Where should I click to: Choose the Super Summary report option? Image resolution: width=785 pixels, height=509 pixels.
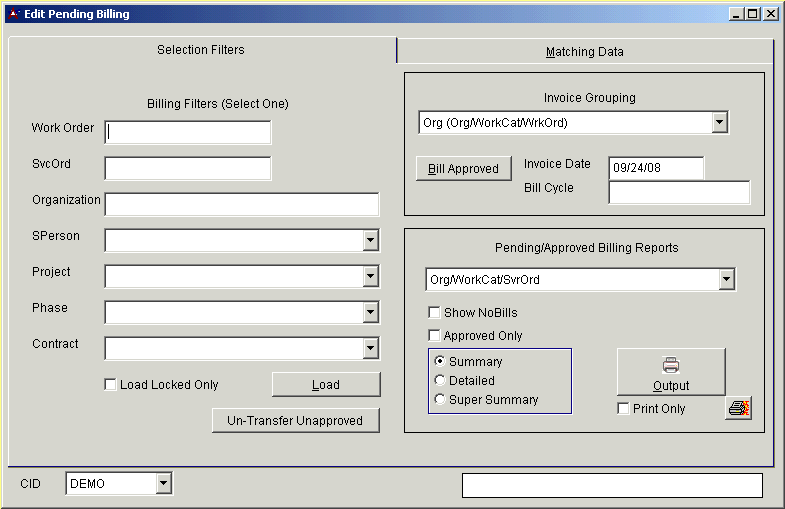[440, 400]
